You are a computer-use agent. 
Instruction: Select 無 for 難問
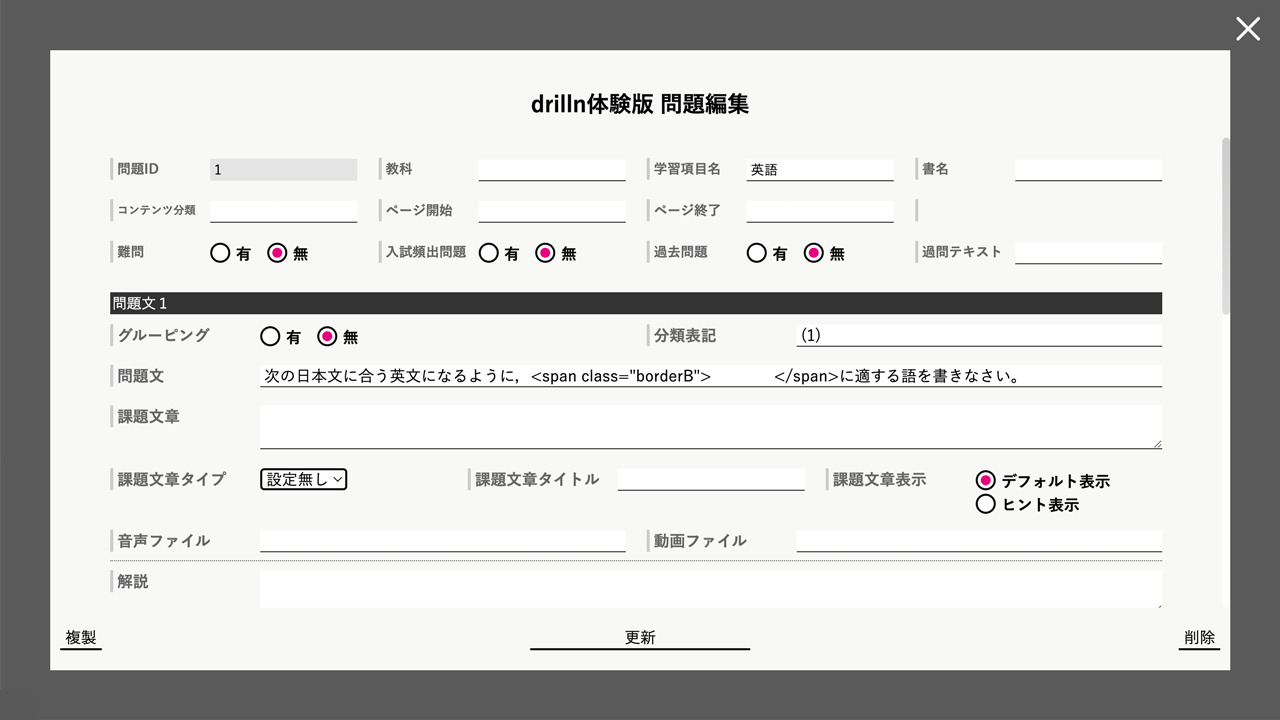click(277, 253)
